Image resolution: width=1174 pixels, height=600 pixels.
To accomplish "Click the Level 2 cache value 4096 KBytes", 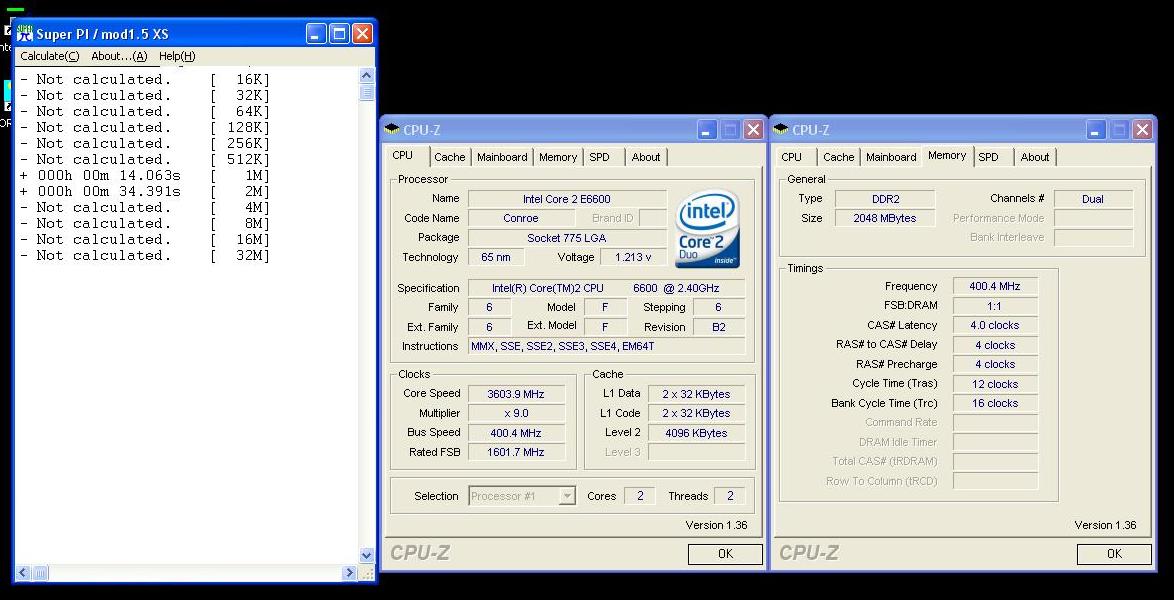I will tap(696, 433).
